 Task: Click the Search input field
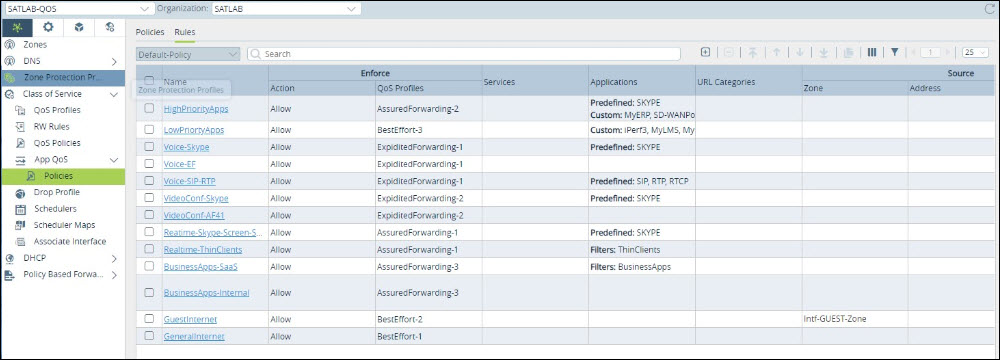point(464,54)
